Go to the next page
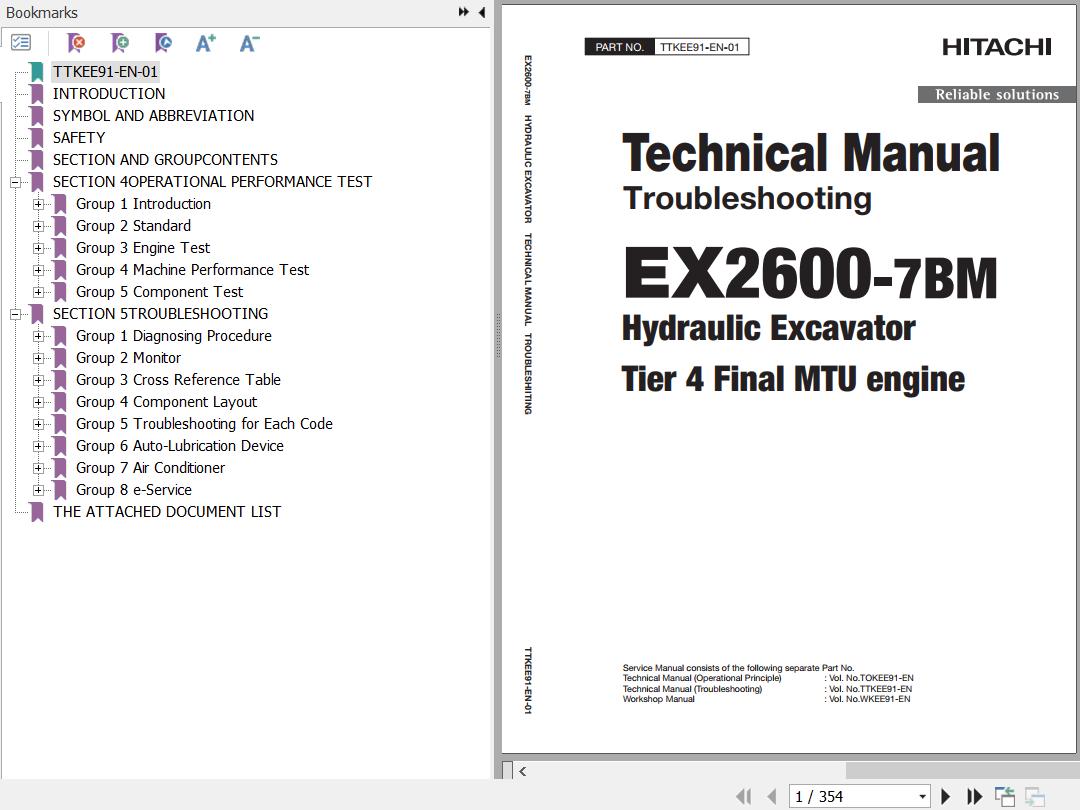This screenshot has height=810, width=1080. click(946, 797)
